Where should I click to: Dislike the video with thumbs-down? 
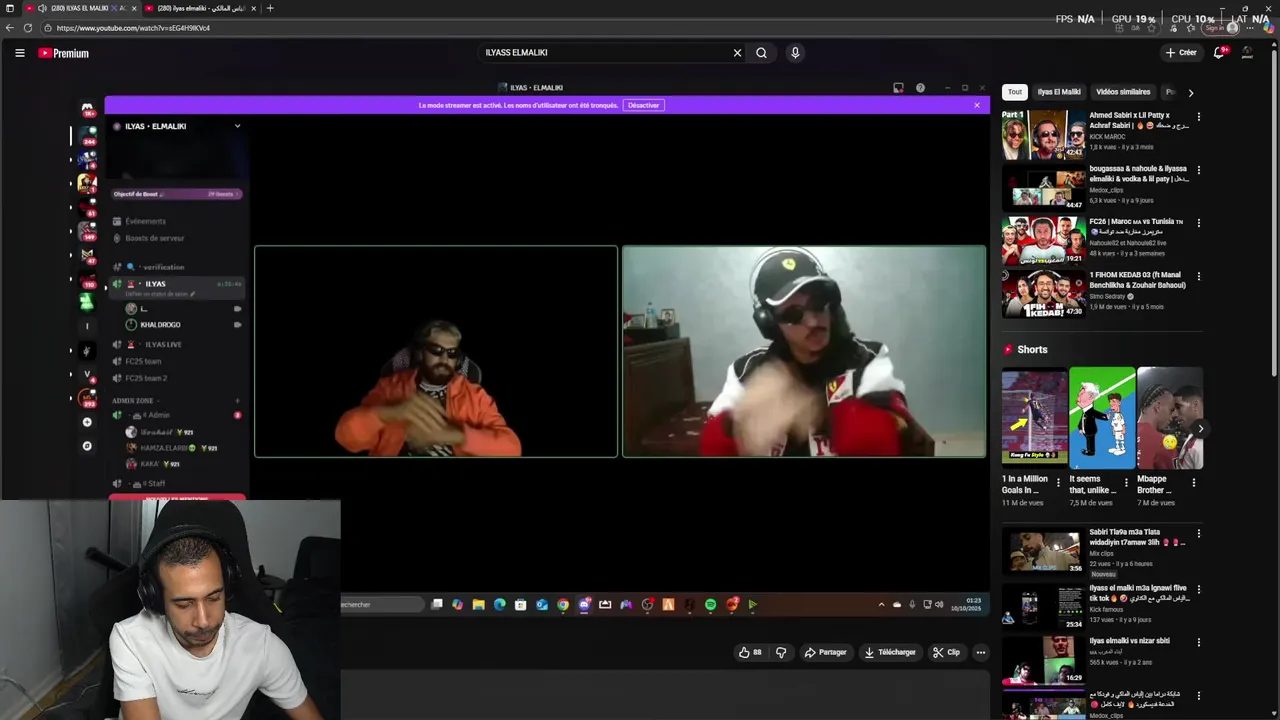pyautogui.click(x=781, y=652)
